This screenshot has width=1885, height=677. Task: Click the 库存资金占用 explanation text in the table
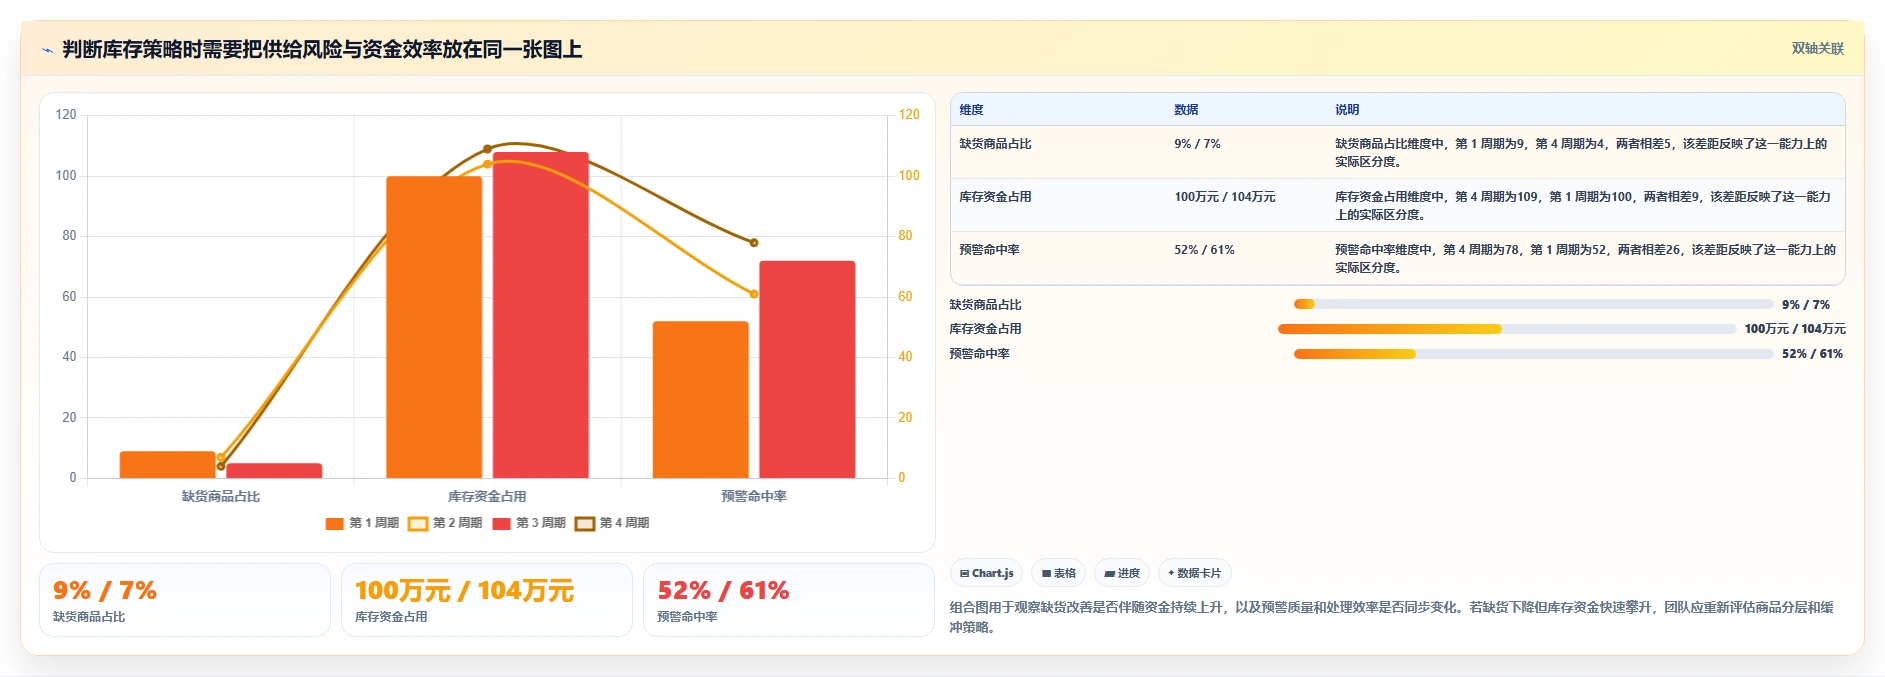pyautogui.click(x=1583, y=206)
